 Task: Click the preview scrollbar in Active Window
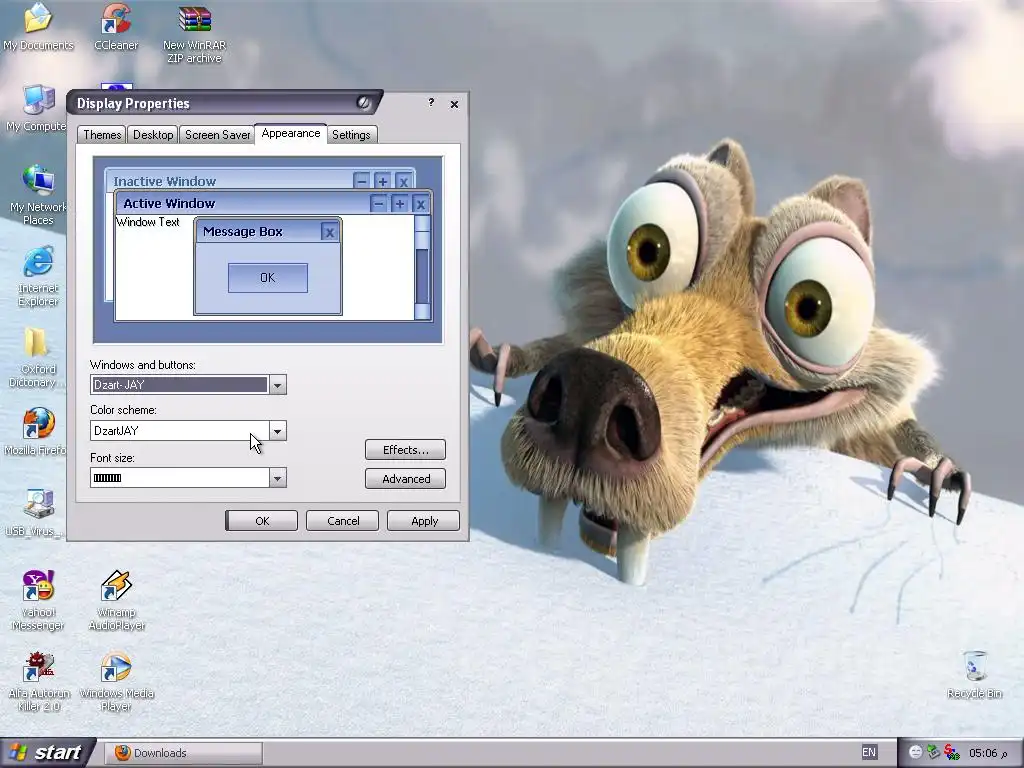(423, 268)
